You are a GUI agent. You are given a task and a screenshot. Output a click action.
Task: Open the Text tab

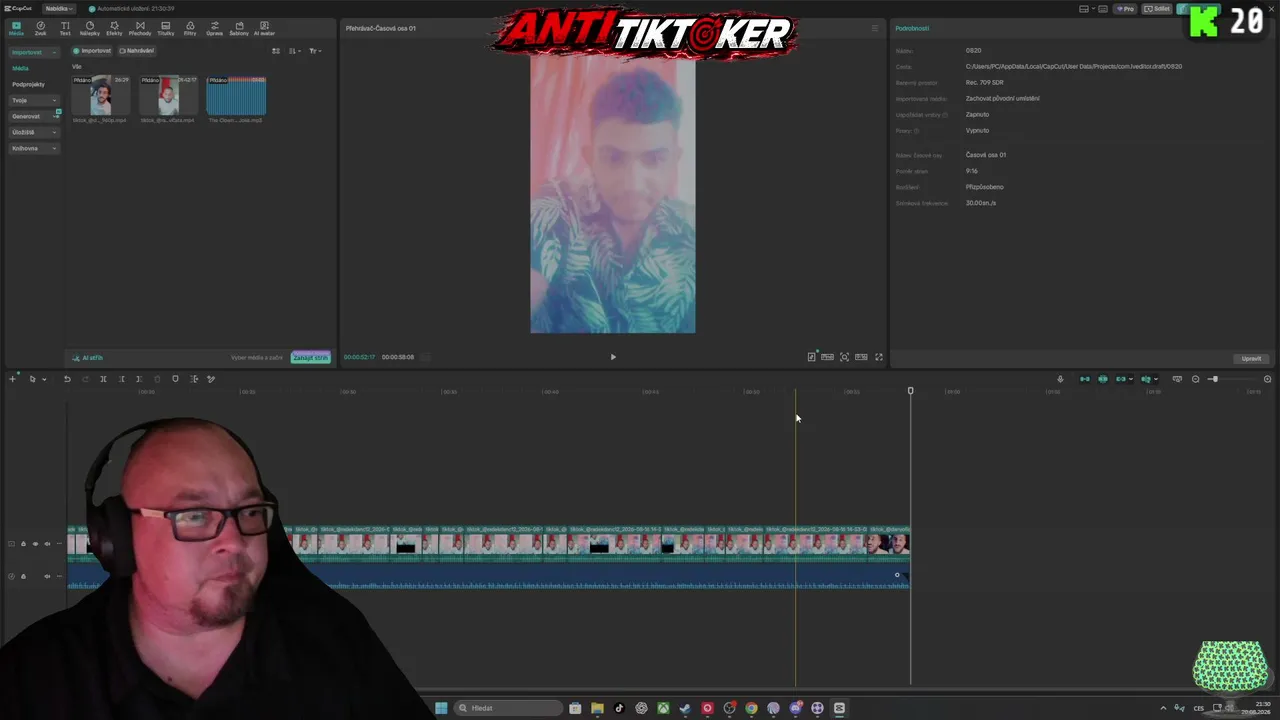(x=65, y=28)
